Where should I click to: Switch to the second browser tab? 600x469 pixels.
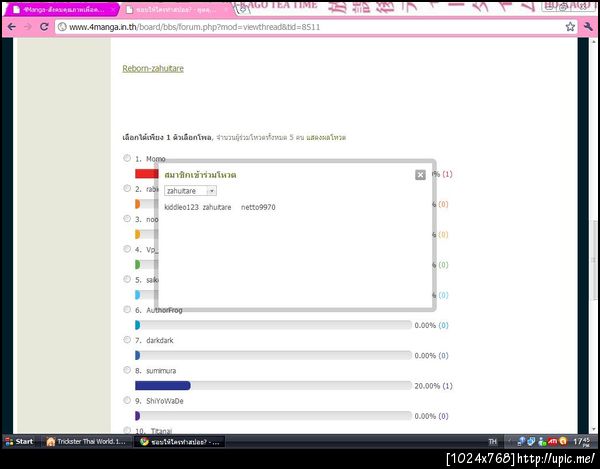pyautogui.click(x=174, y=10)
